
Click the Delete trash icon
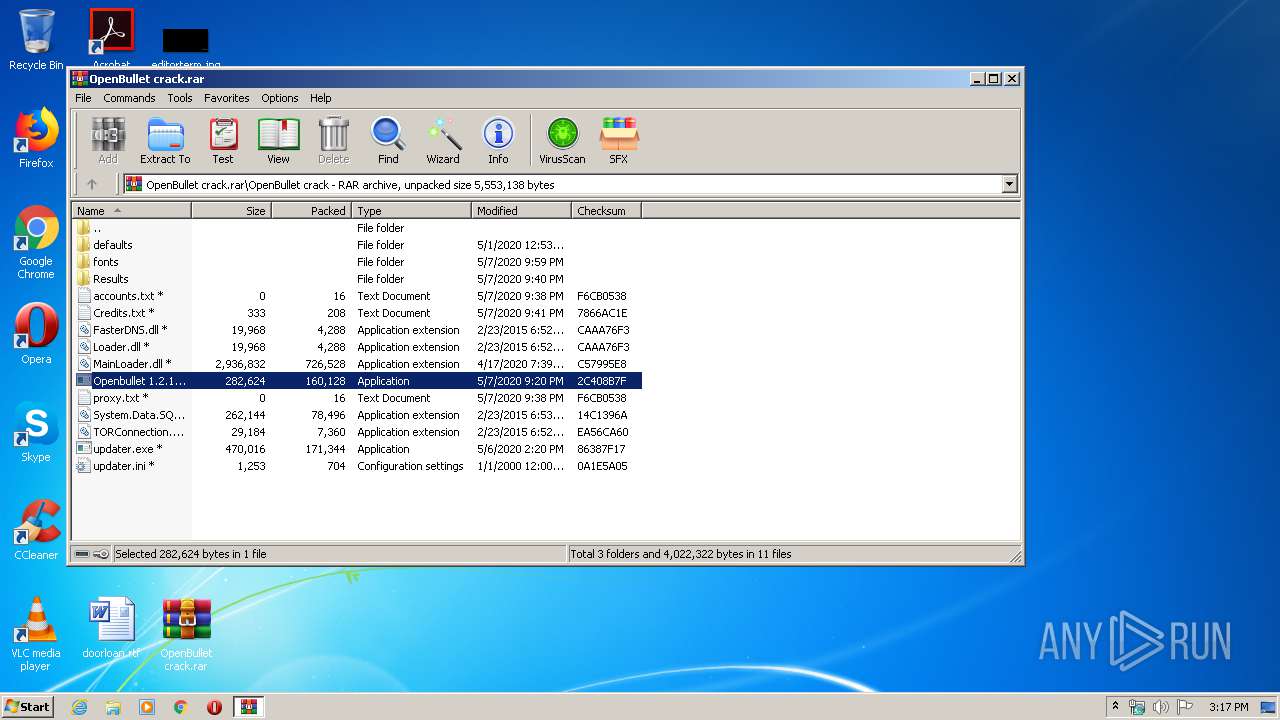(x=333, y=140)
